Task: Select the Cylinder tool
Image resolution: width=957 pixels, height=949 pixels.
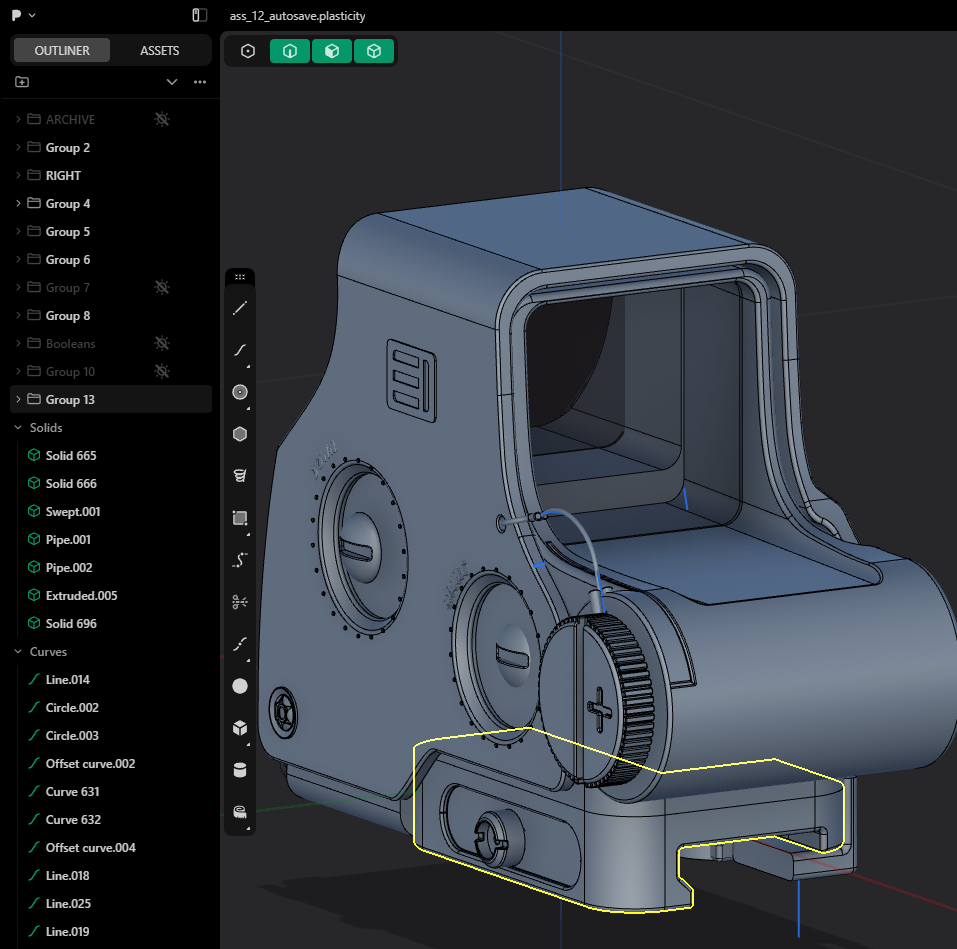Action: pos(240,770)
